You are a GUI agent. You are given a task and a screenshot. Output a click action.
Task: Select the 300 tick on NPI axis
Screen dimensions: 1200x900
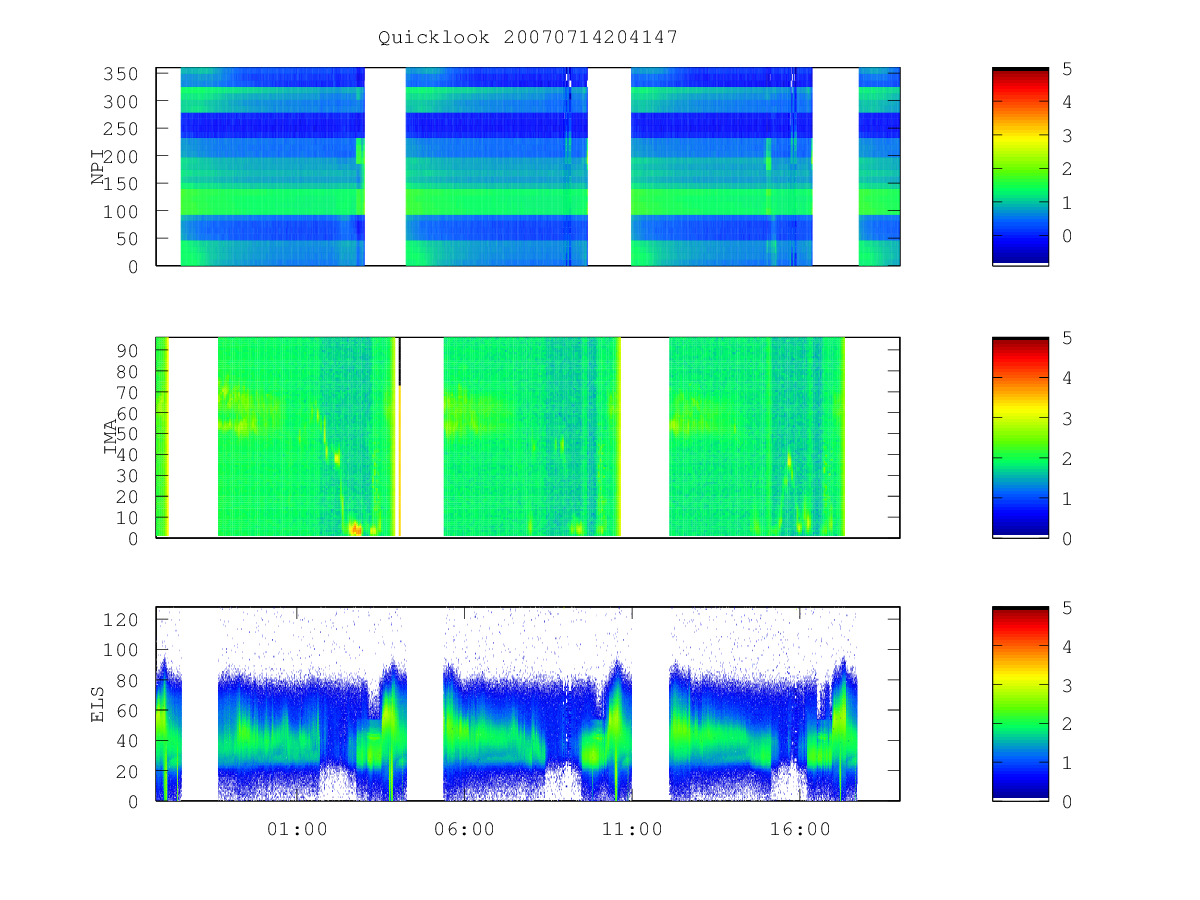tap(120, 102)
